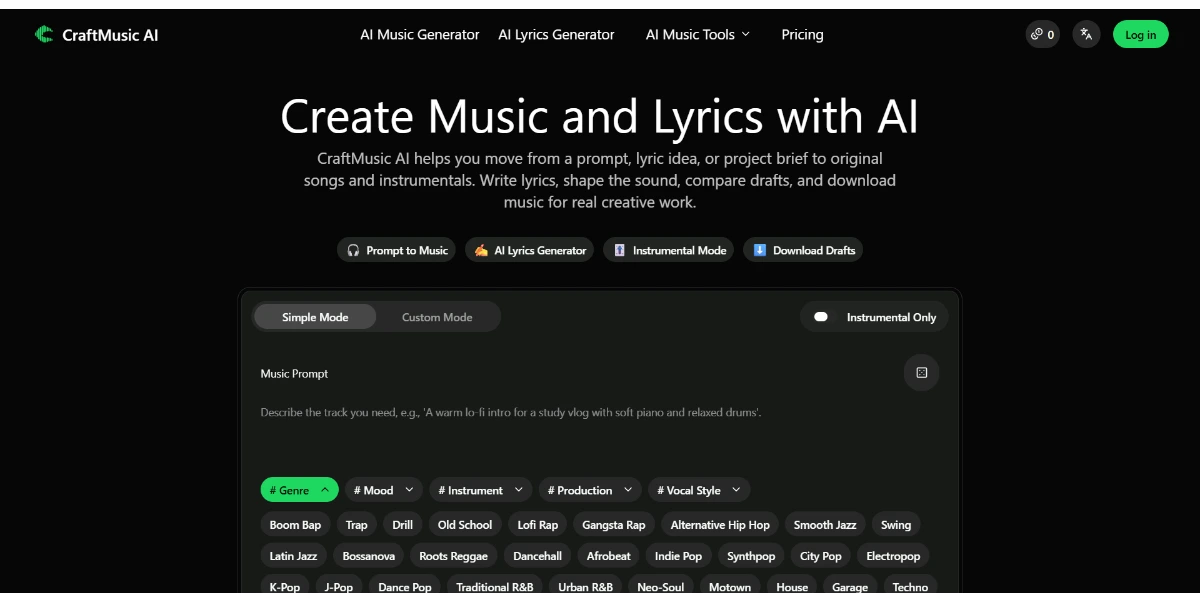Viewport: 1200px width, 602px height.
Task: Select the Smooth Jazz genre tag
Action: coord(825,525)
